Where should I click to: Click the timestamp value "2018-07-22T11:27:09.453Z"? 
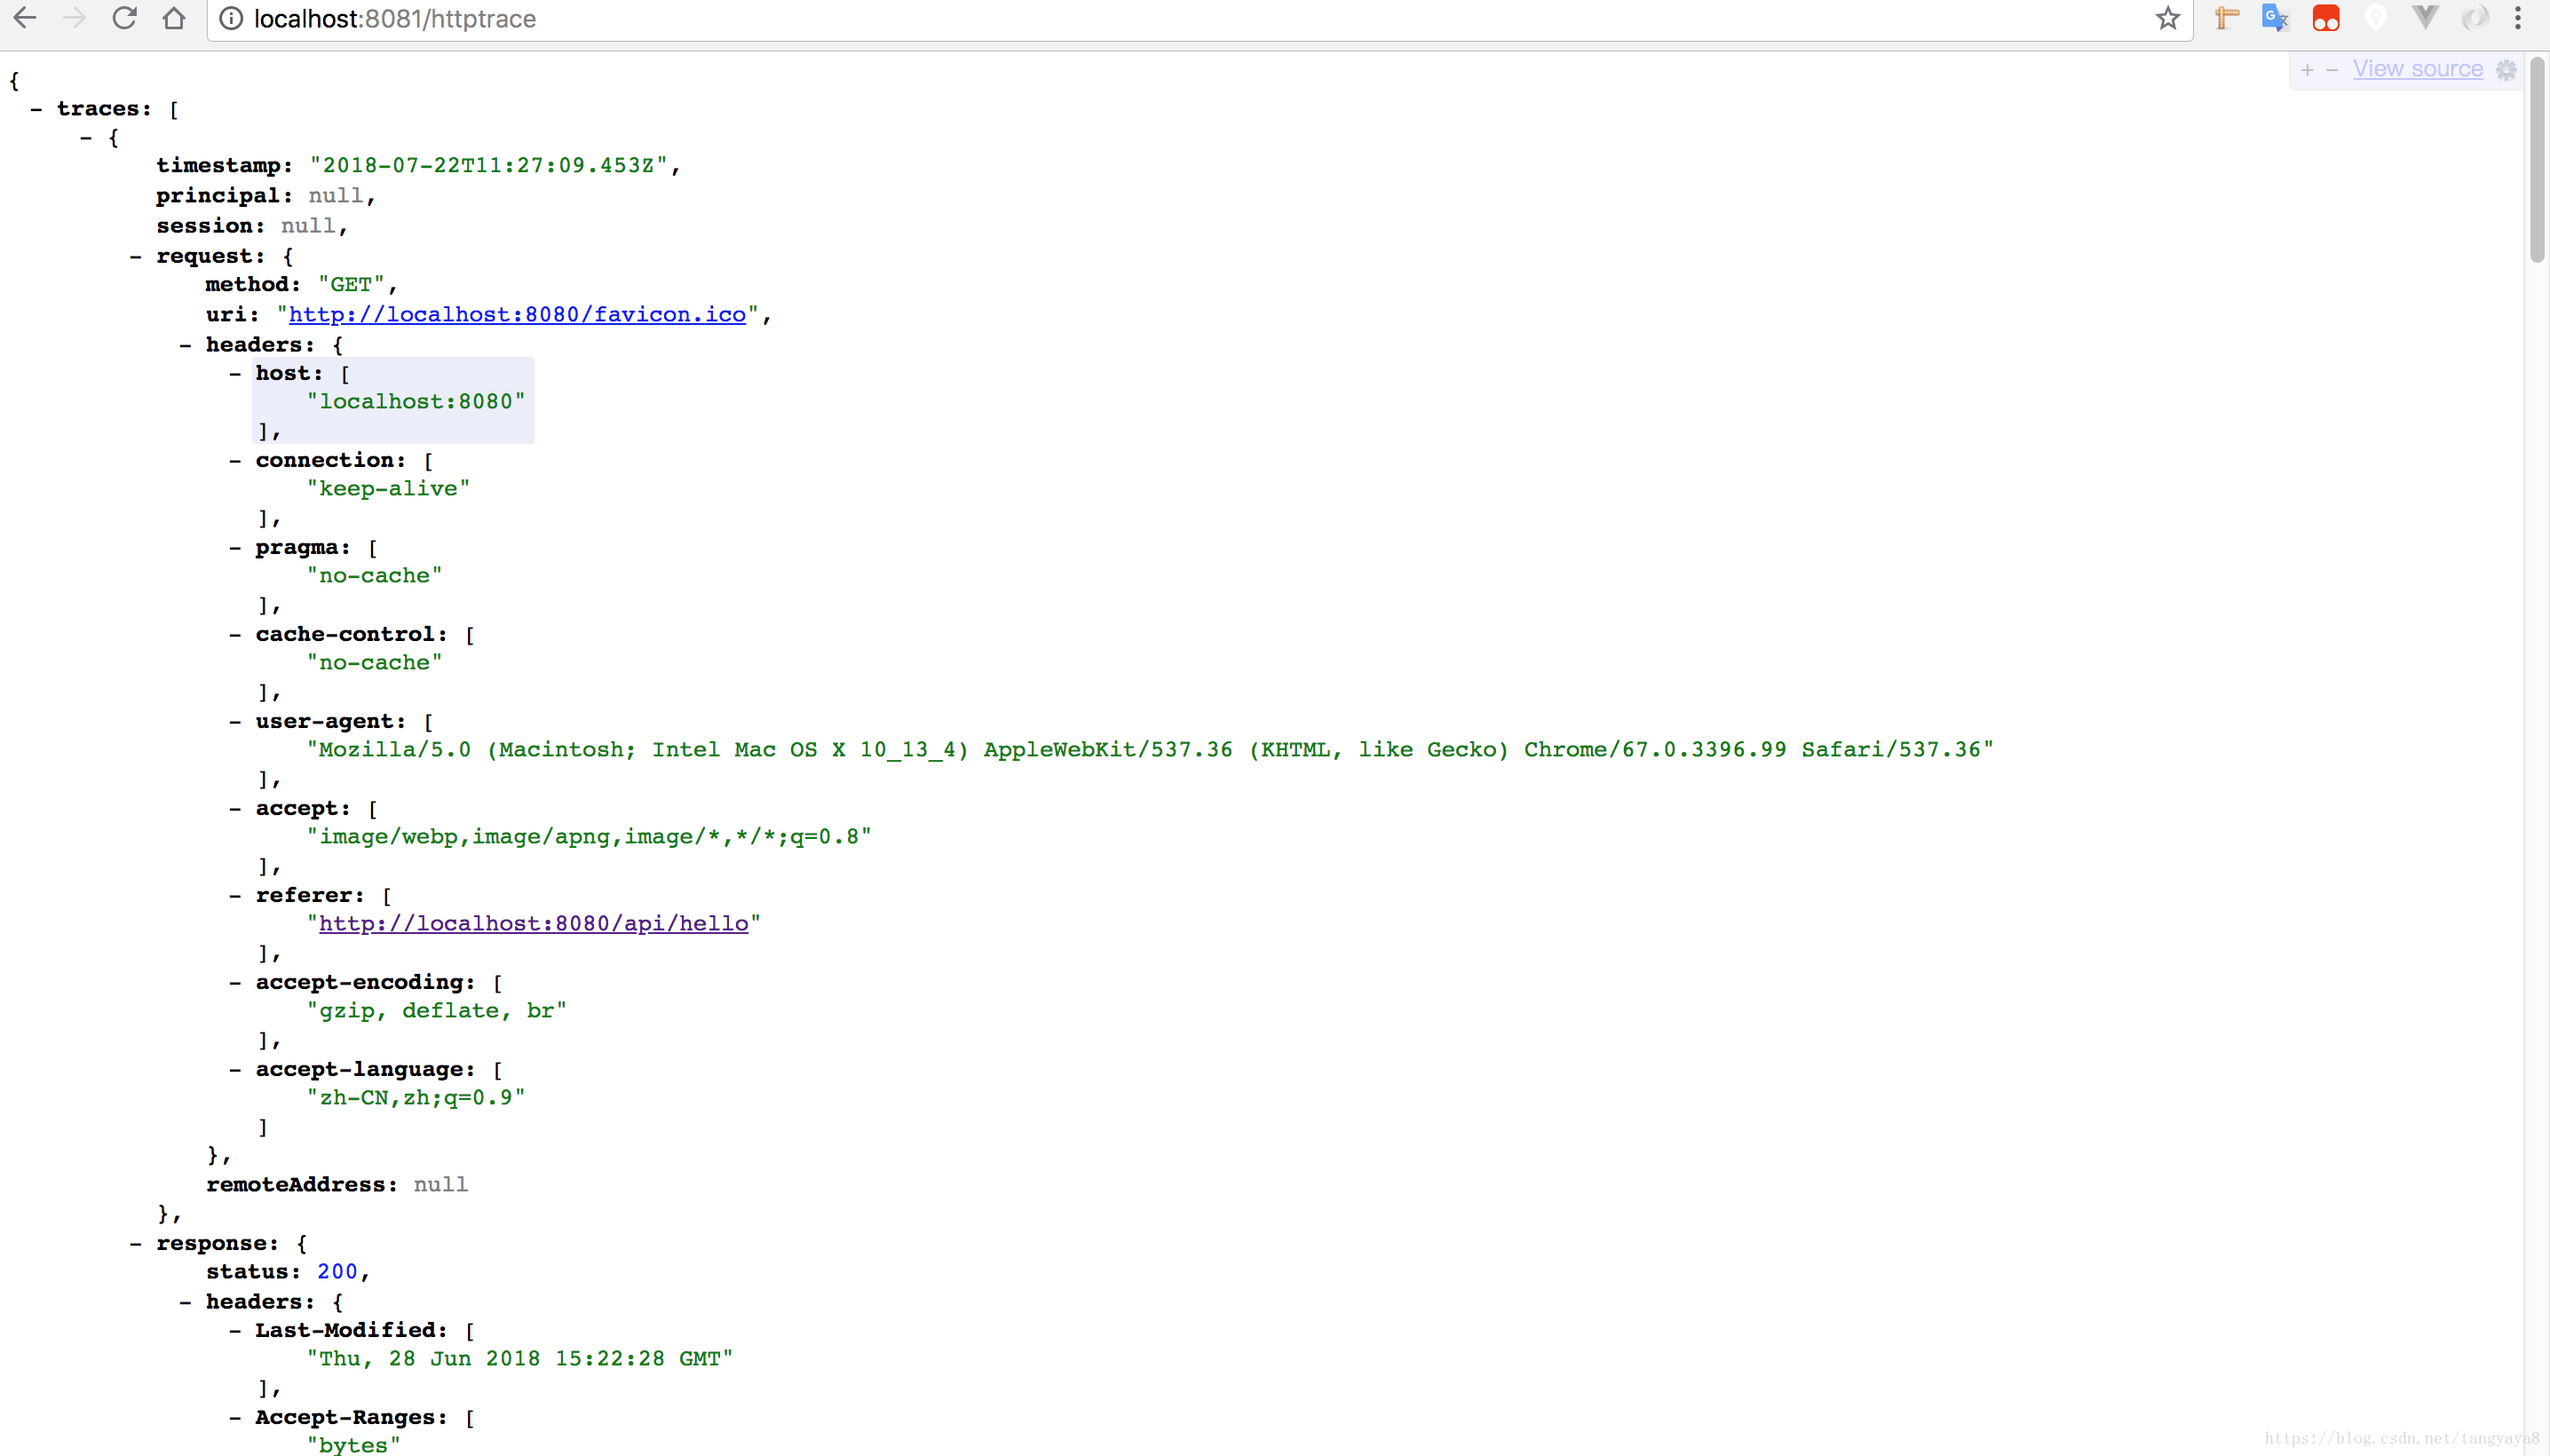click(x=488, y=165)
